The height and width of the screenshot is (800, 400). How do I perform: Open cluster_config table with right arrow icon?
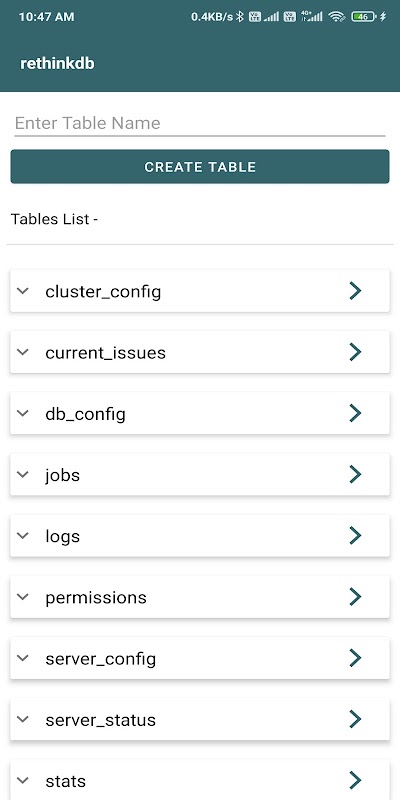pos(356,291)
